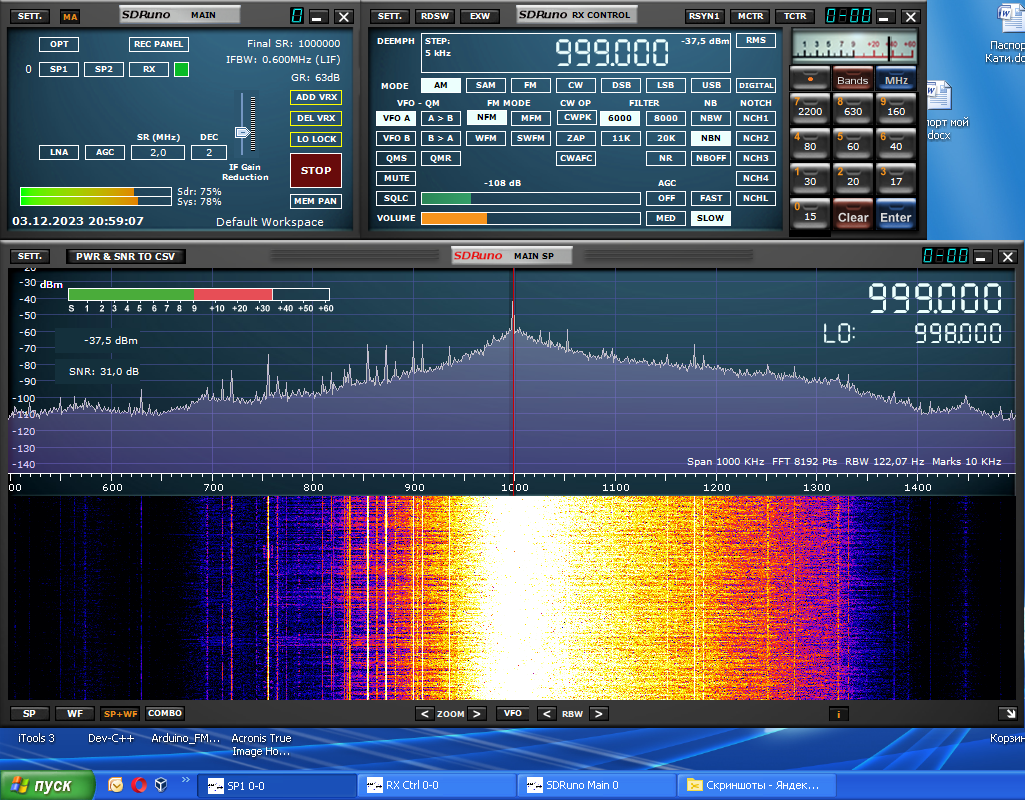This screenshot has height=800, width=1025.
Task: Click PWR & SNR TO CSV button
Action: tap(126, 256)
